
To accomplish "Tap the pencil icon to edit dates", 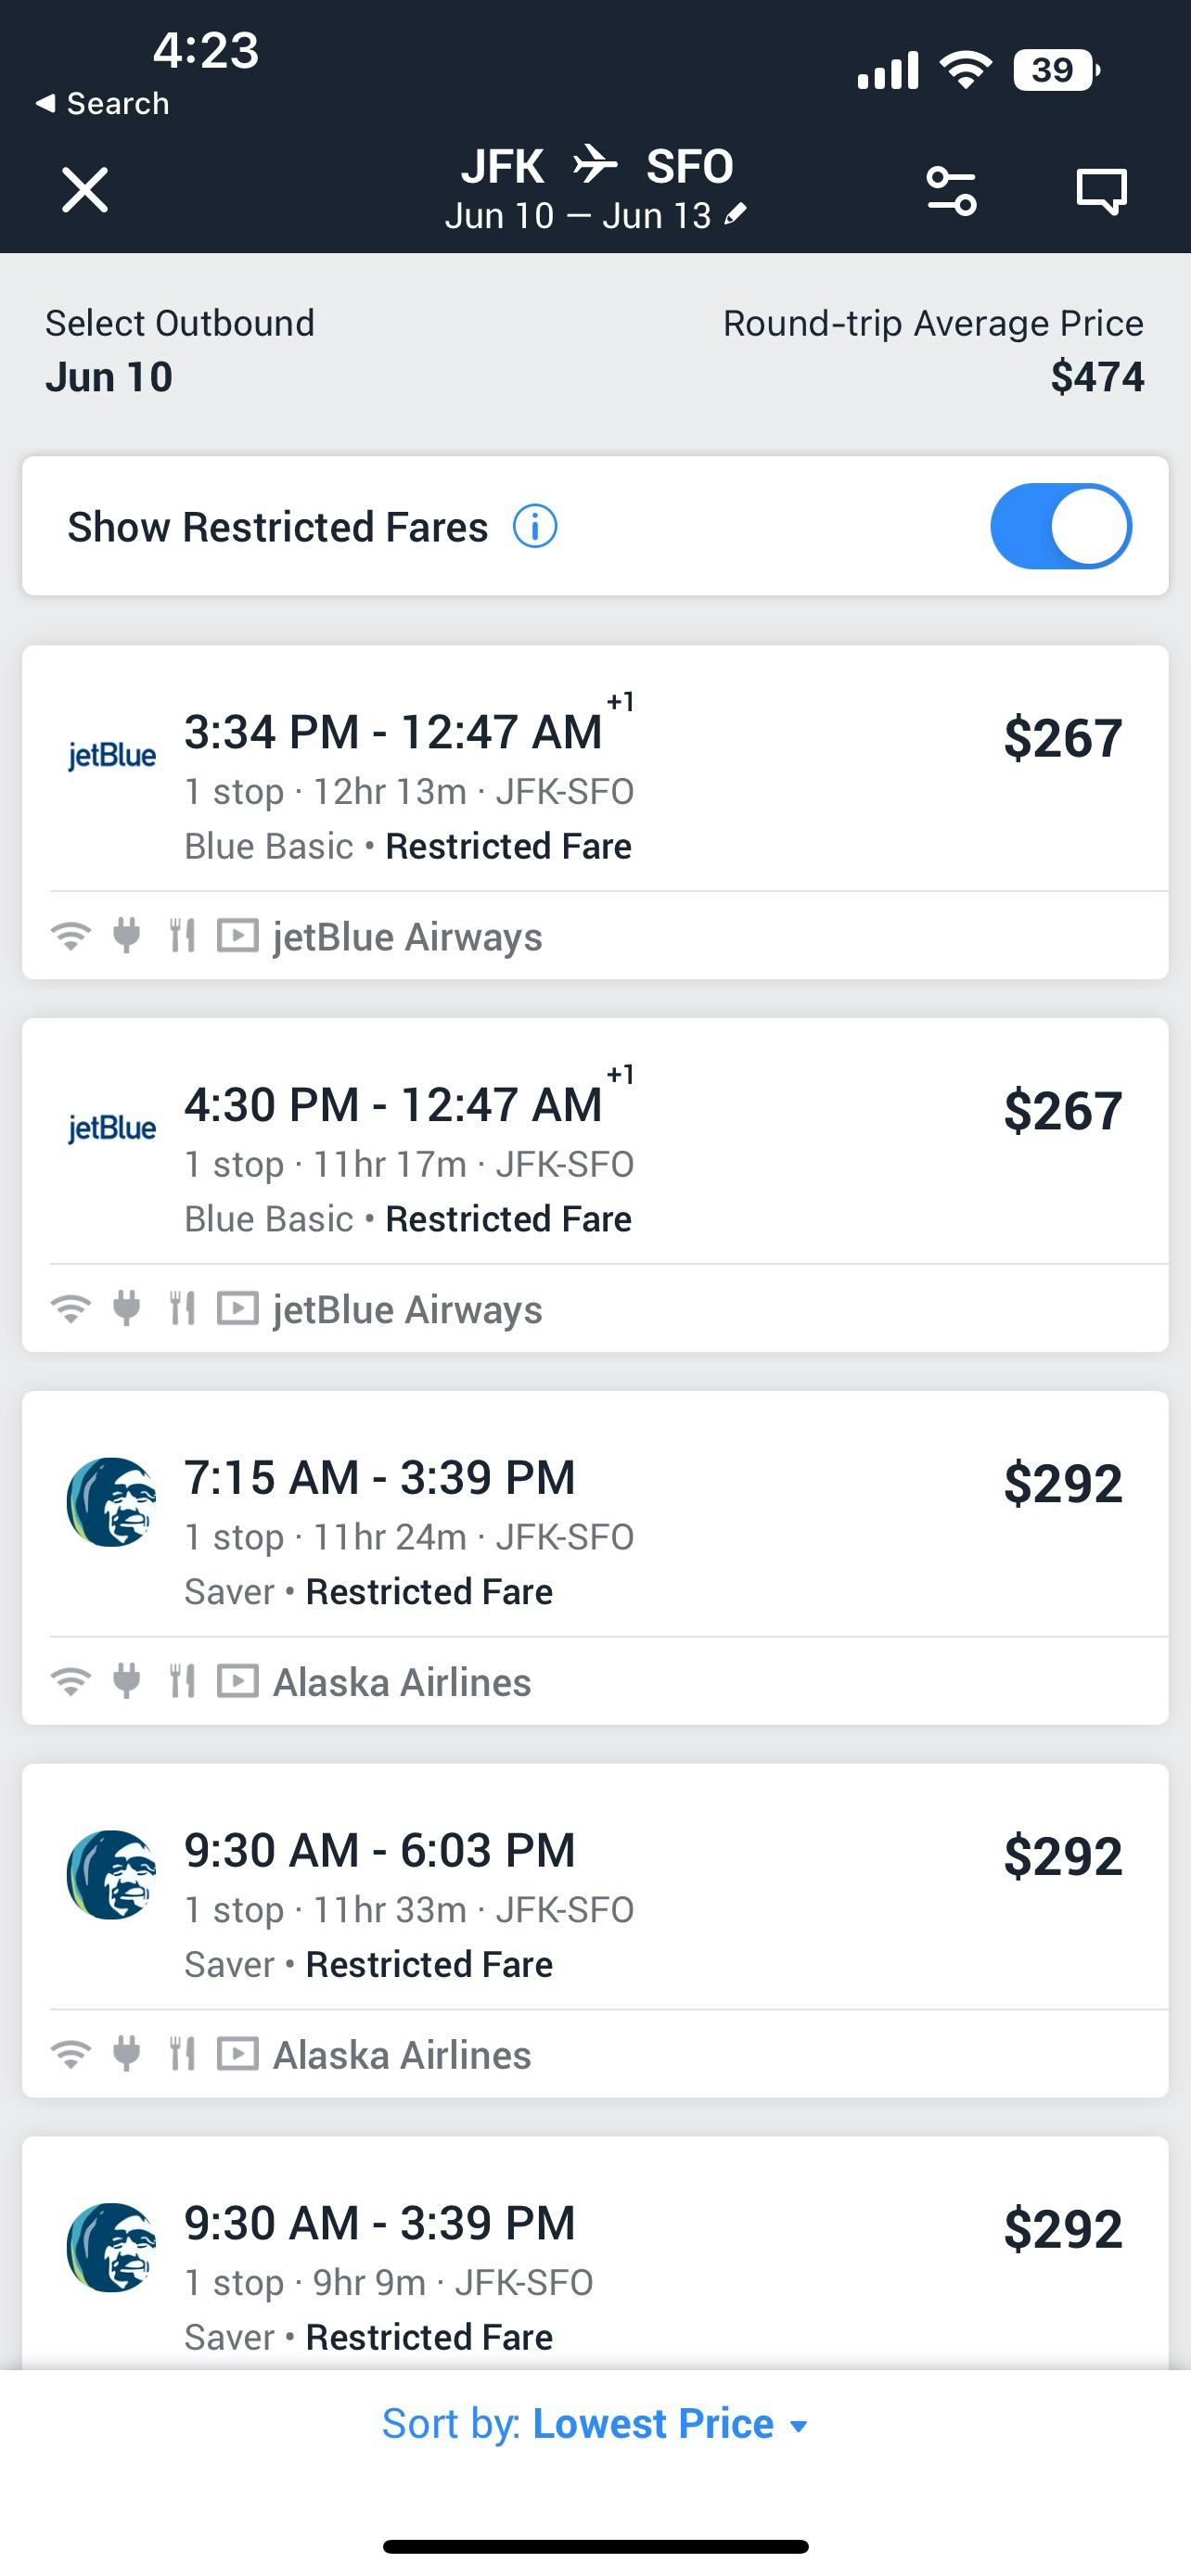I will tap(736, 214).
